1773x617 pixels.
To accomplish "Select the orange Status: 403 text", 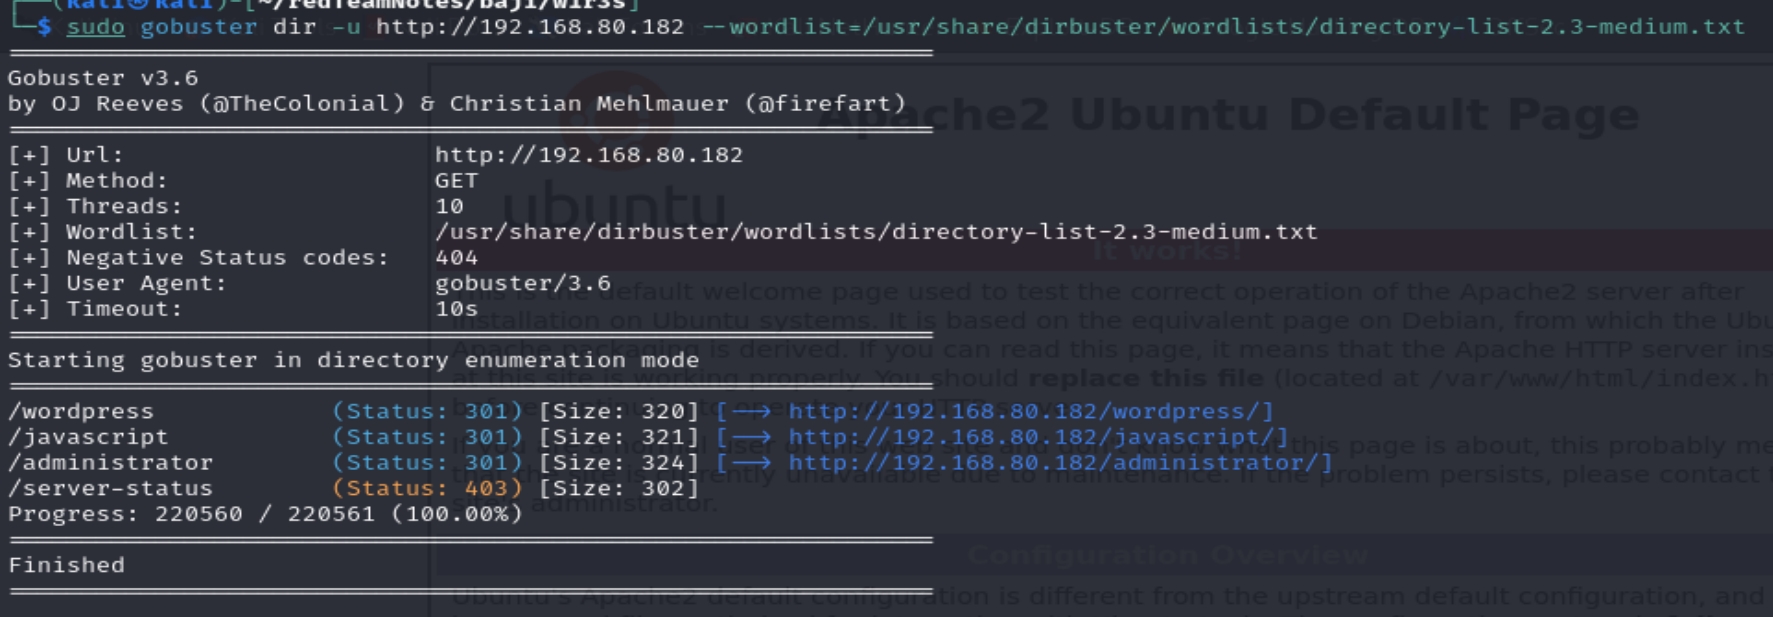I will point(427,489).
